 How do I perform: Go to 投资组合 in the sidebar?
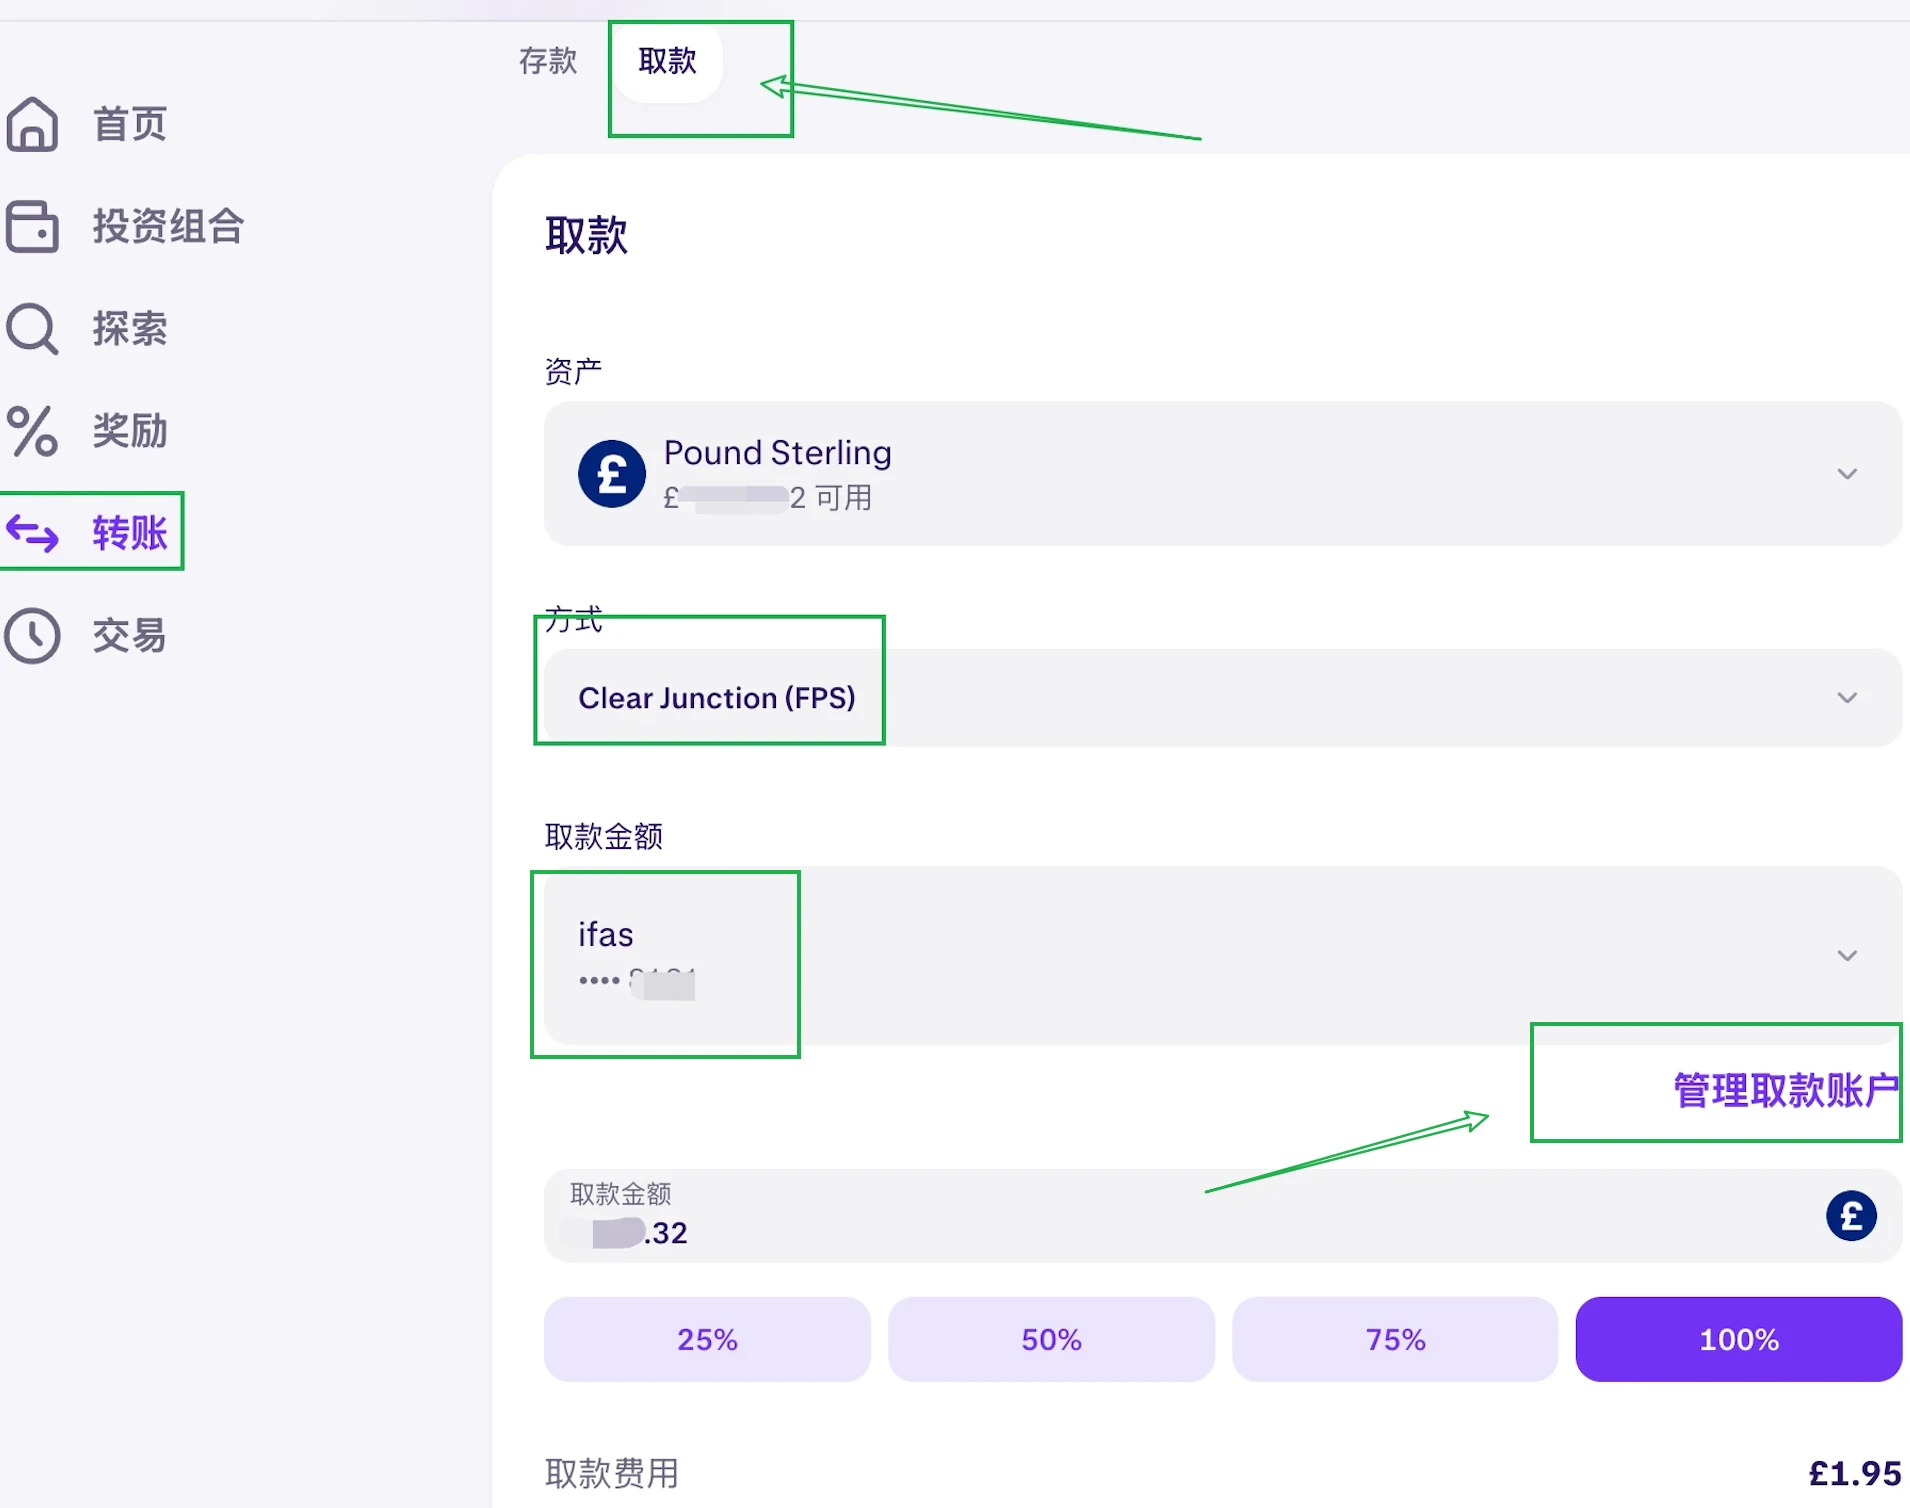pyautogui.click(x=168, y=226)
